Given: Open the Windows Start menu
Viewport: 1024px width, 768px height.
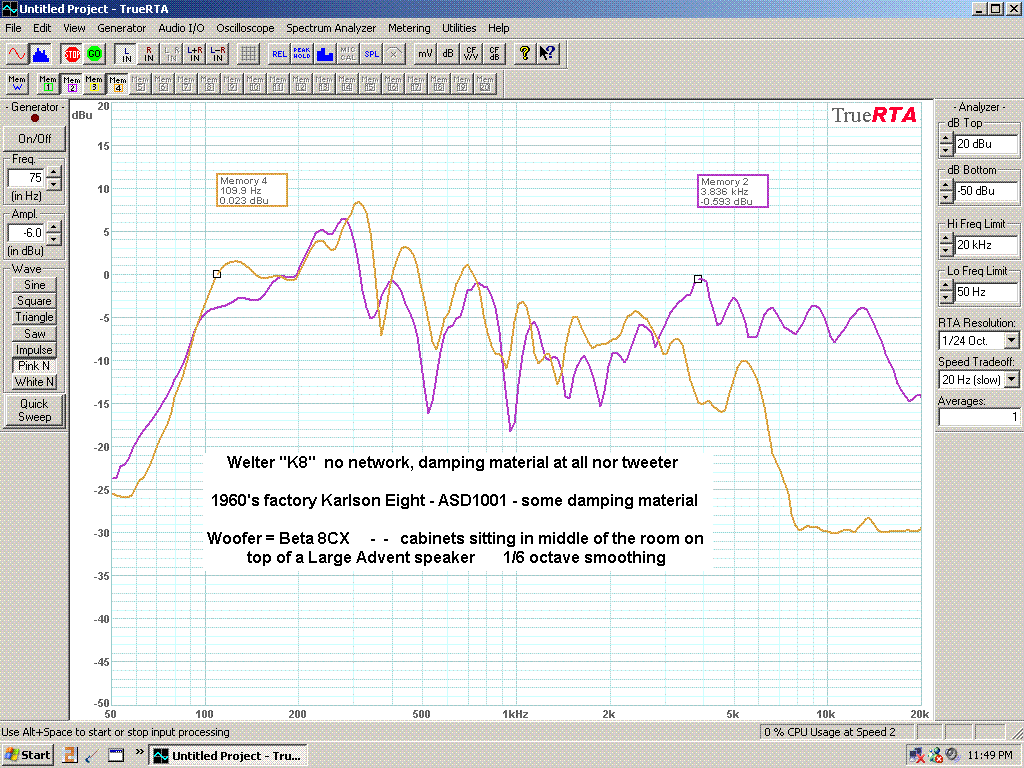Looking at the screenshot, I should click(x=27, y=755).
